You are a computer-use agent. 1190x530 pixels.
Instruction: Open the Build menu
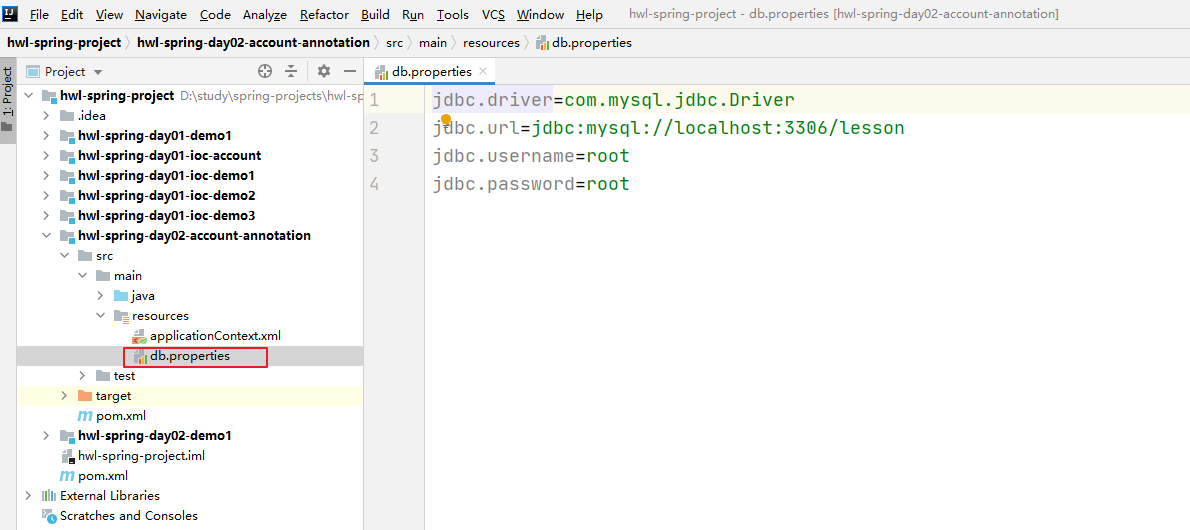click(376, 14)
